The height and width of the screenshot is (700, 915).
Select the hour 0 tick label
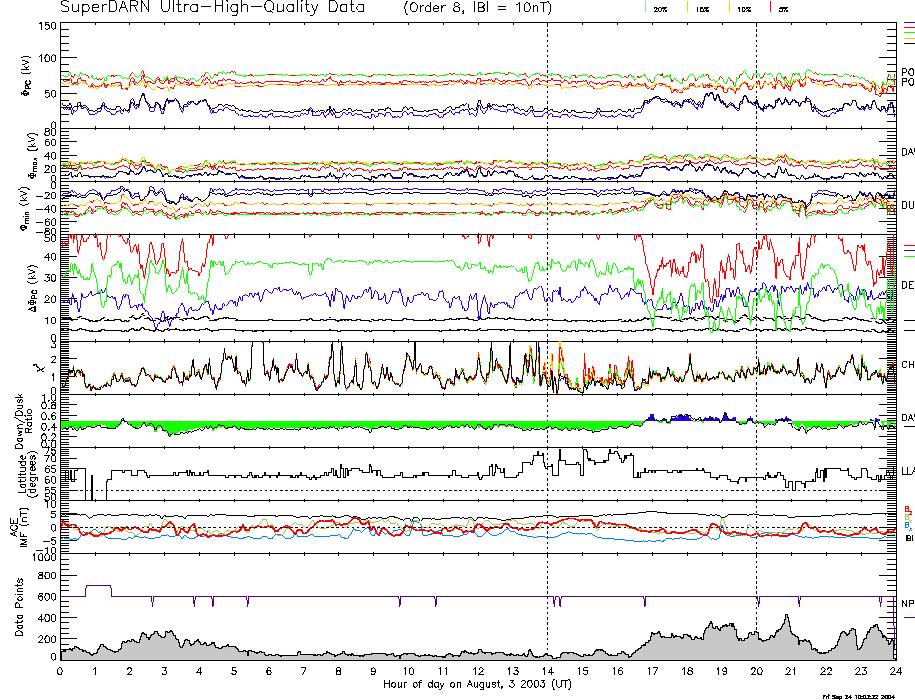[60, 672]
